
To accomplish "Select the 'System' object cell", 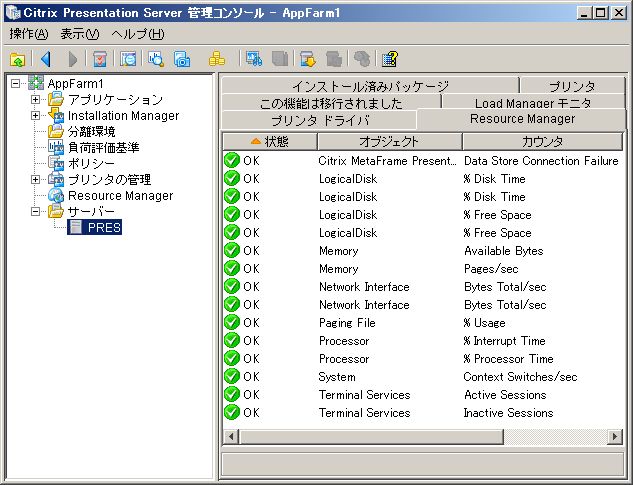I will tap(337, 377).
